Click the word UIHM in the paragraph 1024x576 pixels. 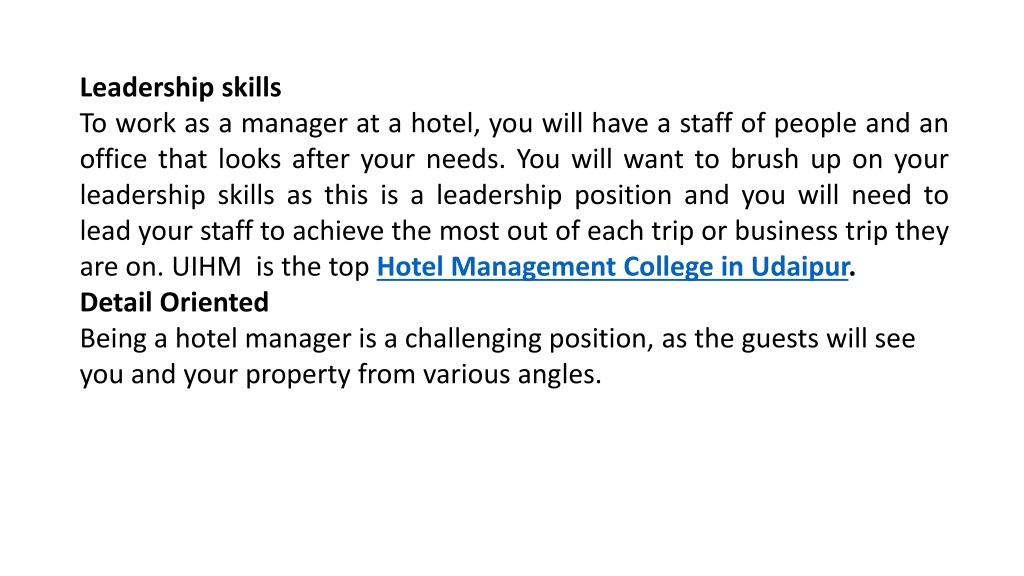(x=206, y=267)
